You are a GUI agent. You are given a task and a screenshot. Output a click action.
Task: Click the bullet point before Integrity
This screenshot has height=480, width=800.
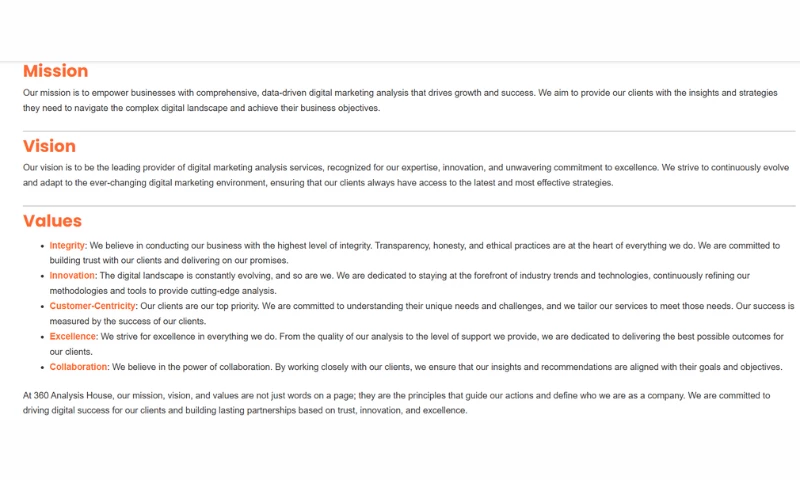43,245
